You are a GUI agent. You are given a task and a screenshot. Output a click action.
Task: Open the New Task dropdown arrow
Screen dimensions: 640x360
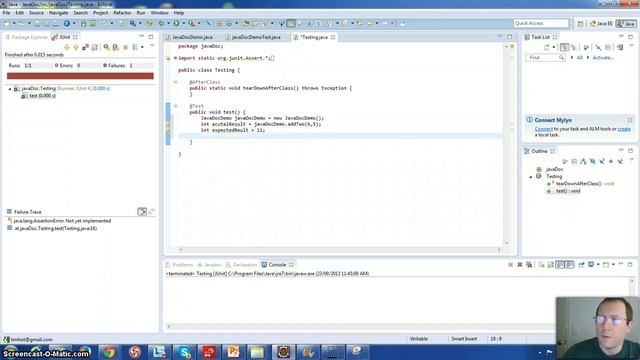pos(554,47)
